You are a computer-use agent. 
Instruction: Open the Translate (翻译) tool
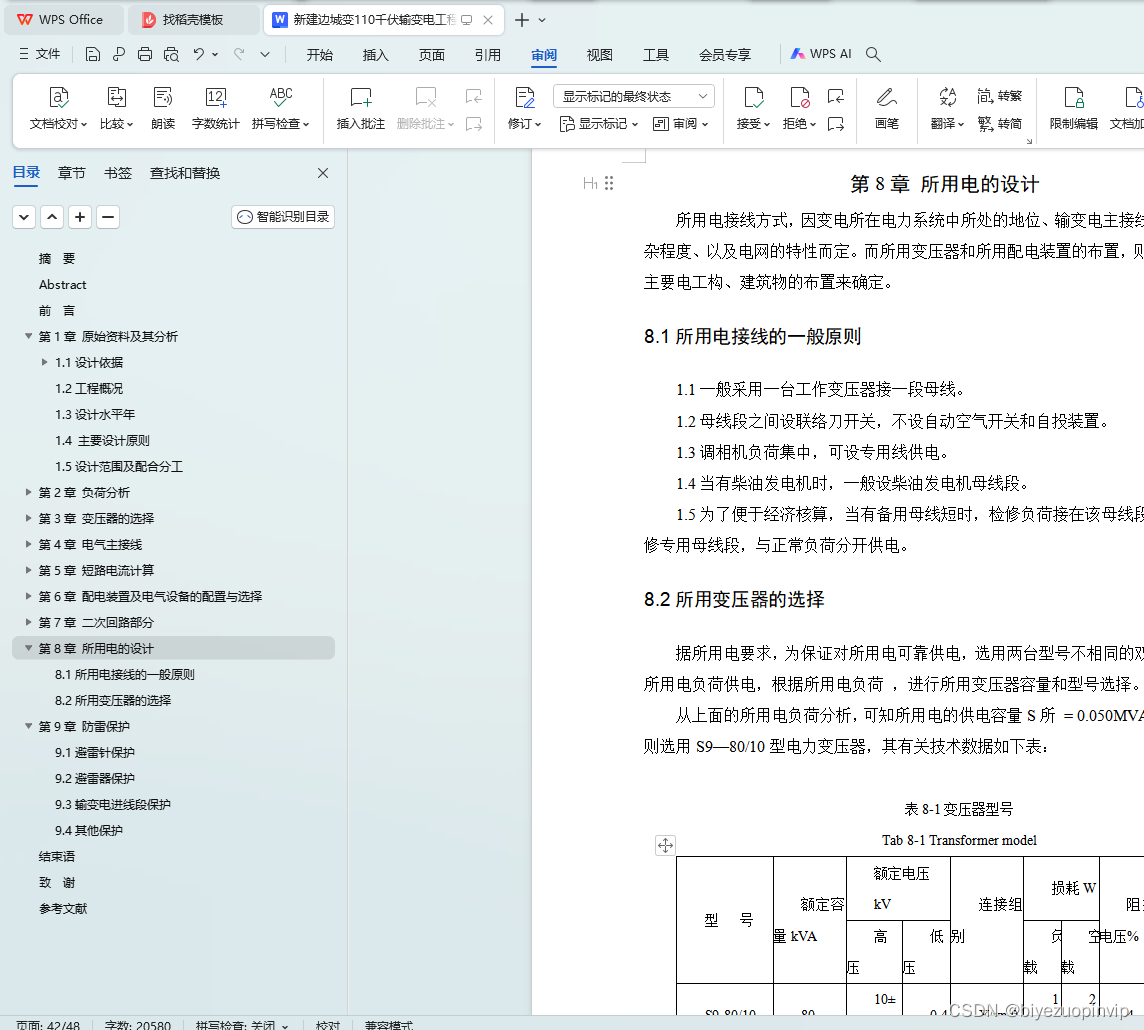(947, 108)
